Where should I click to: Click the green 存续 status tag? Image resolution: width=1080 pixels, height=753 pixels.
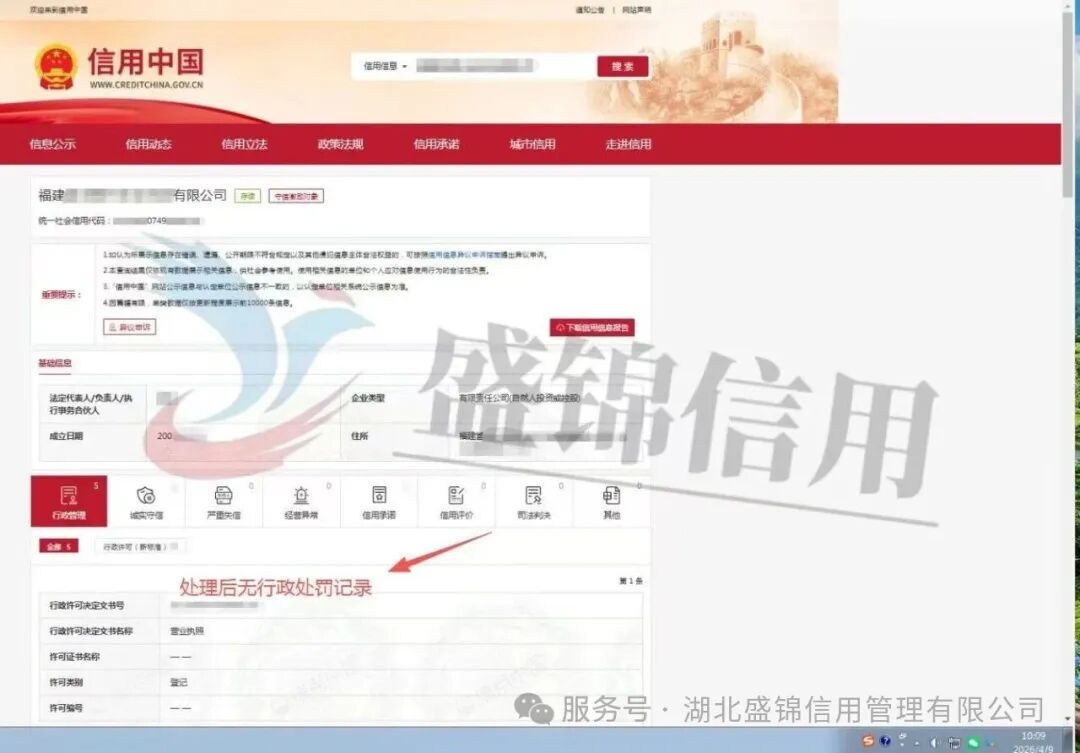(x=247, y=196)
